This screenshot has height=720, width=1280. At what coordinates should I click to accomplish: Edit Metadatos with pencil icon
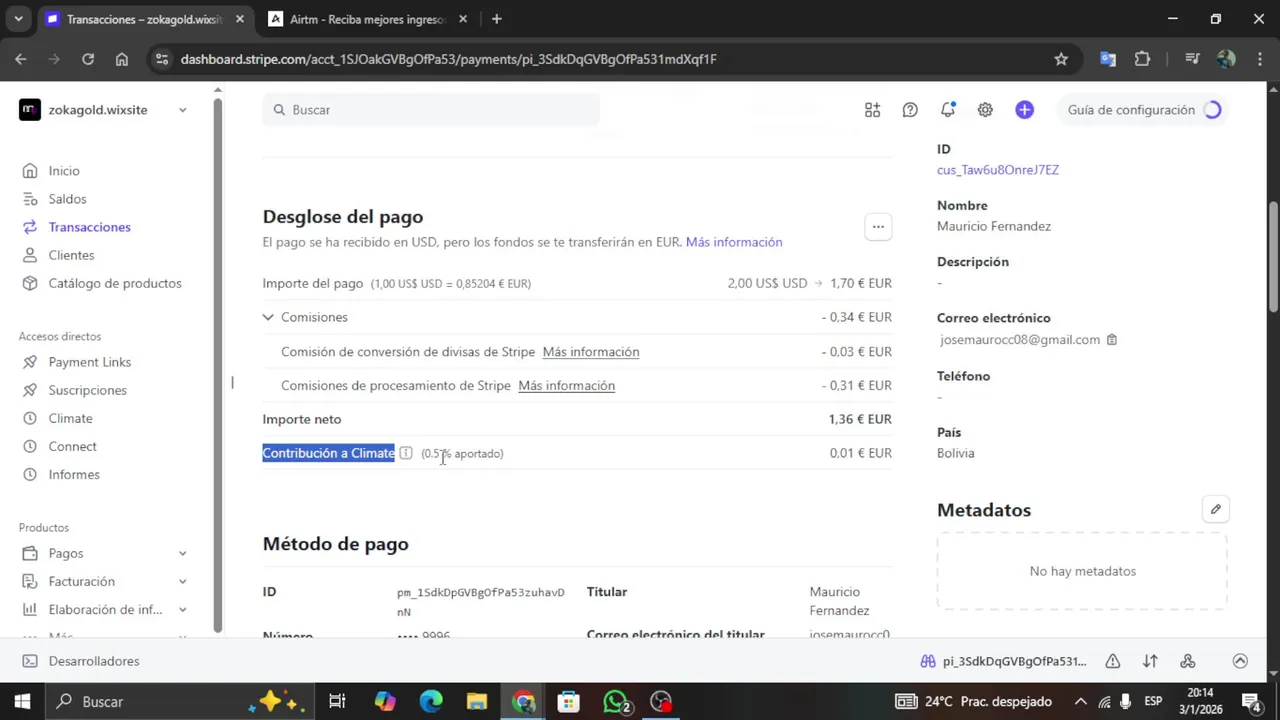coord(1215,510)
